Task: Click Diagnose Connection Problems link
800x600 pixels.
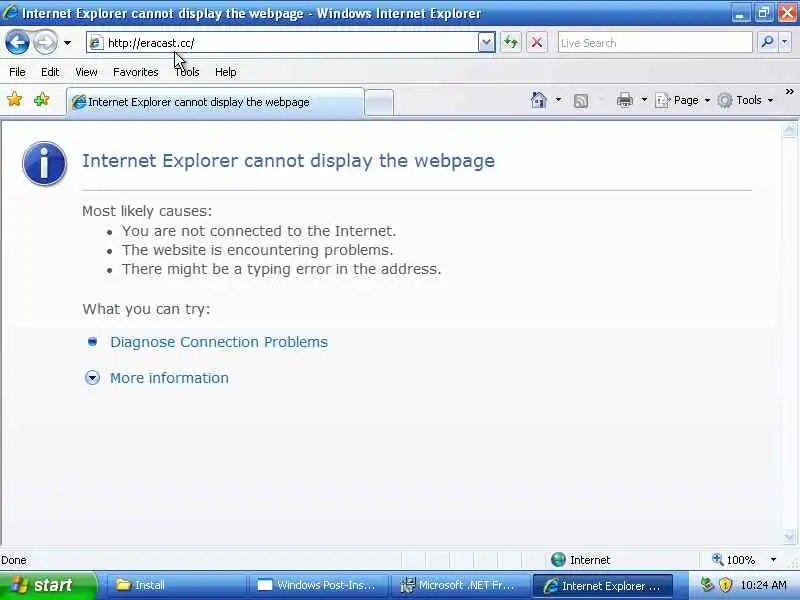Action: 219,342
